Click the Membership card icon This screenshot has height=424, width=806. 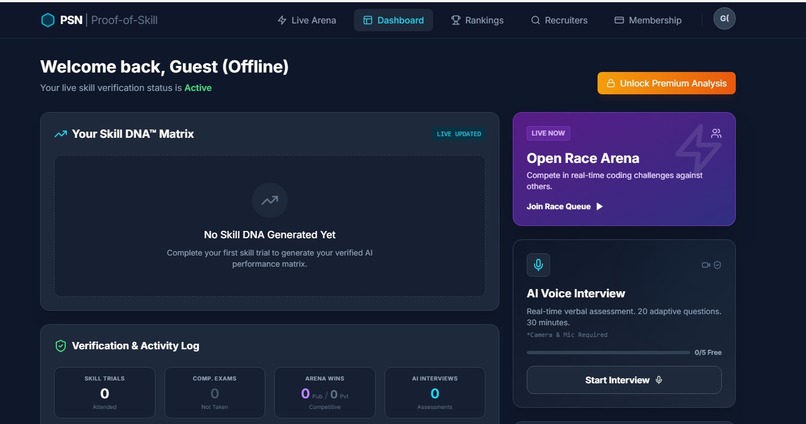point(619,20)
